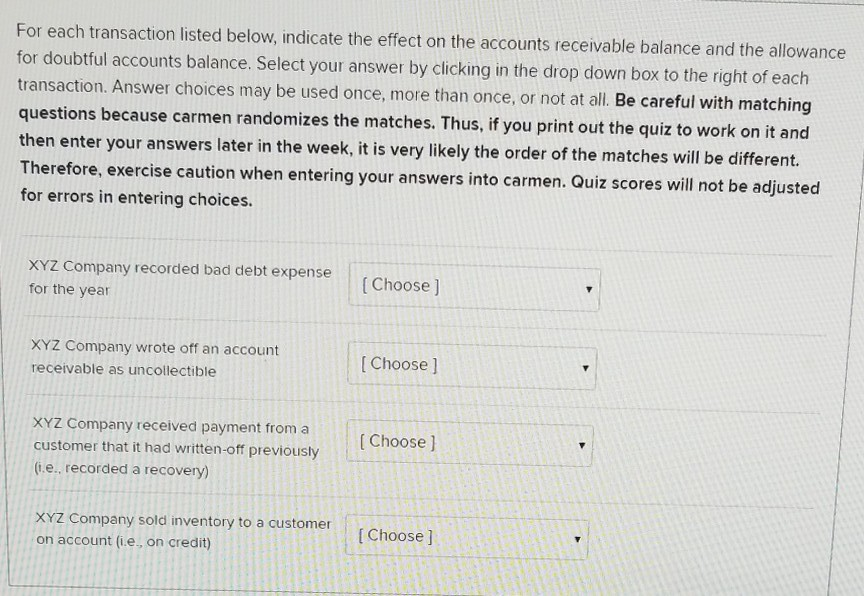Click the arrow on the second Choose box

coord(585,366)
